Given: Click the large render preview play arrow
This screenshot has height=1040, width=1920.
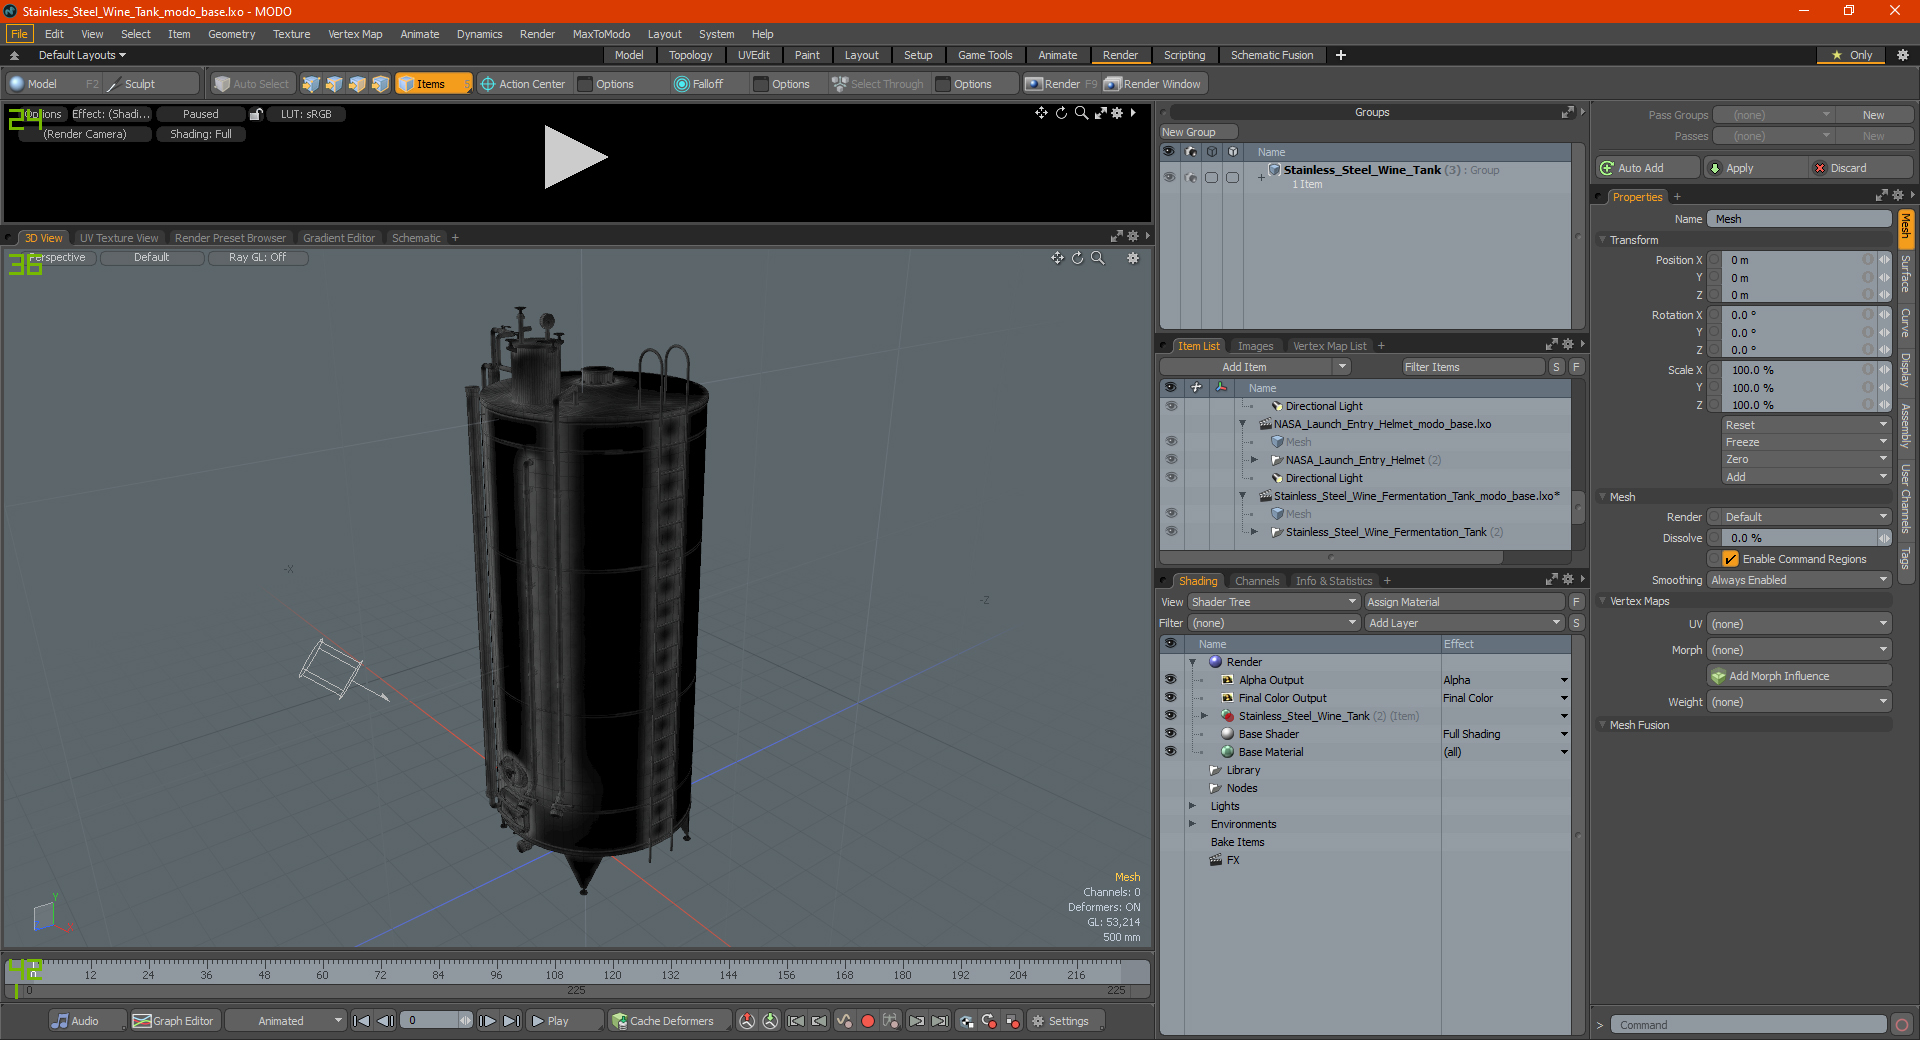Looking at the screenshot, I should pyautogui.click(x=575, y=157).
